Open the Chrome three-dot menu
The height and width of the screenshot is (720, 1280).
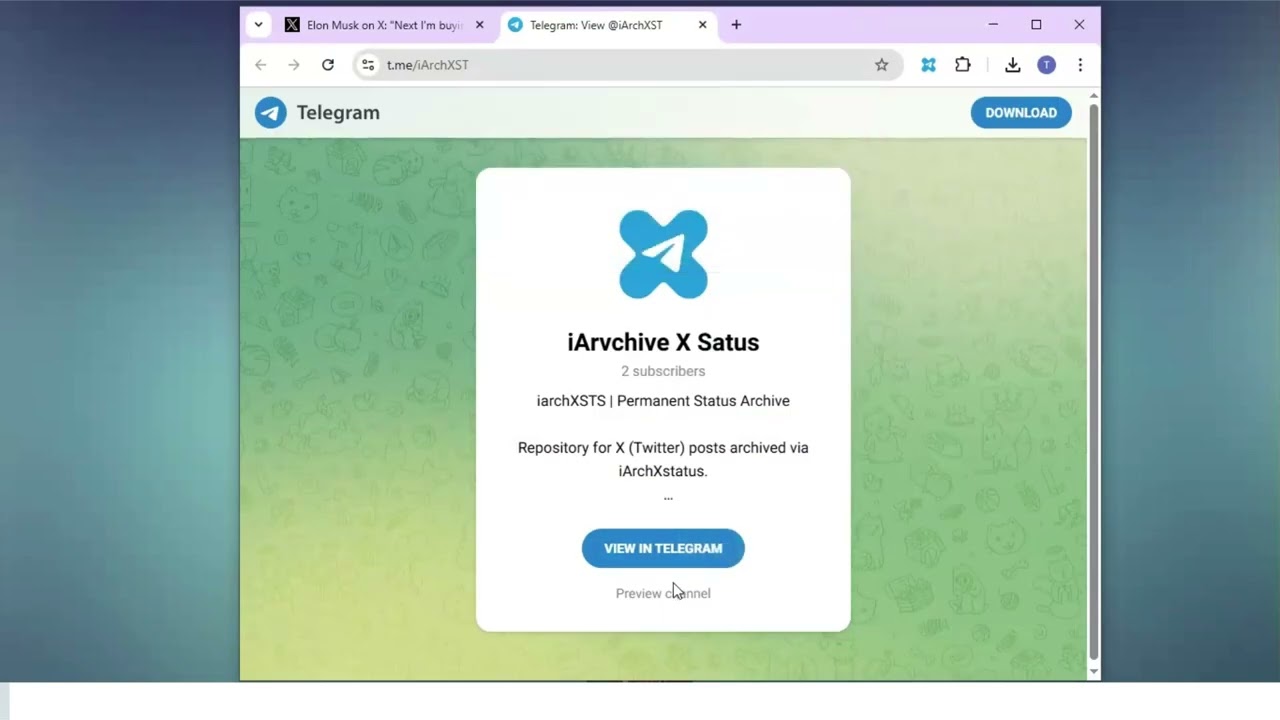pos(1080,65)
